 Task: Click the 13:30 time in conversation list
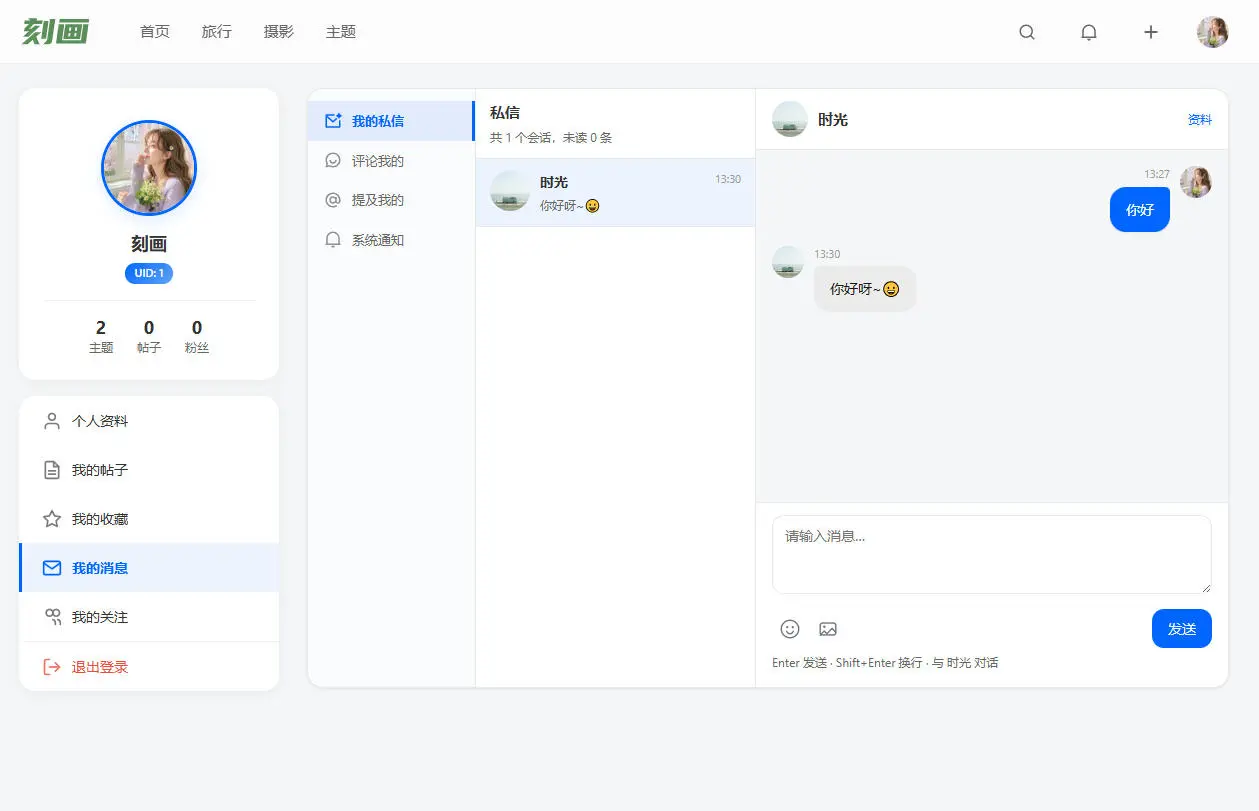[x=728, y=179]
